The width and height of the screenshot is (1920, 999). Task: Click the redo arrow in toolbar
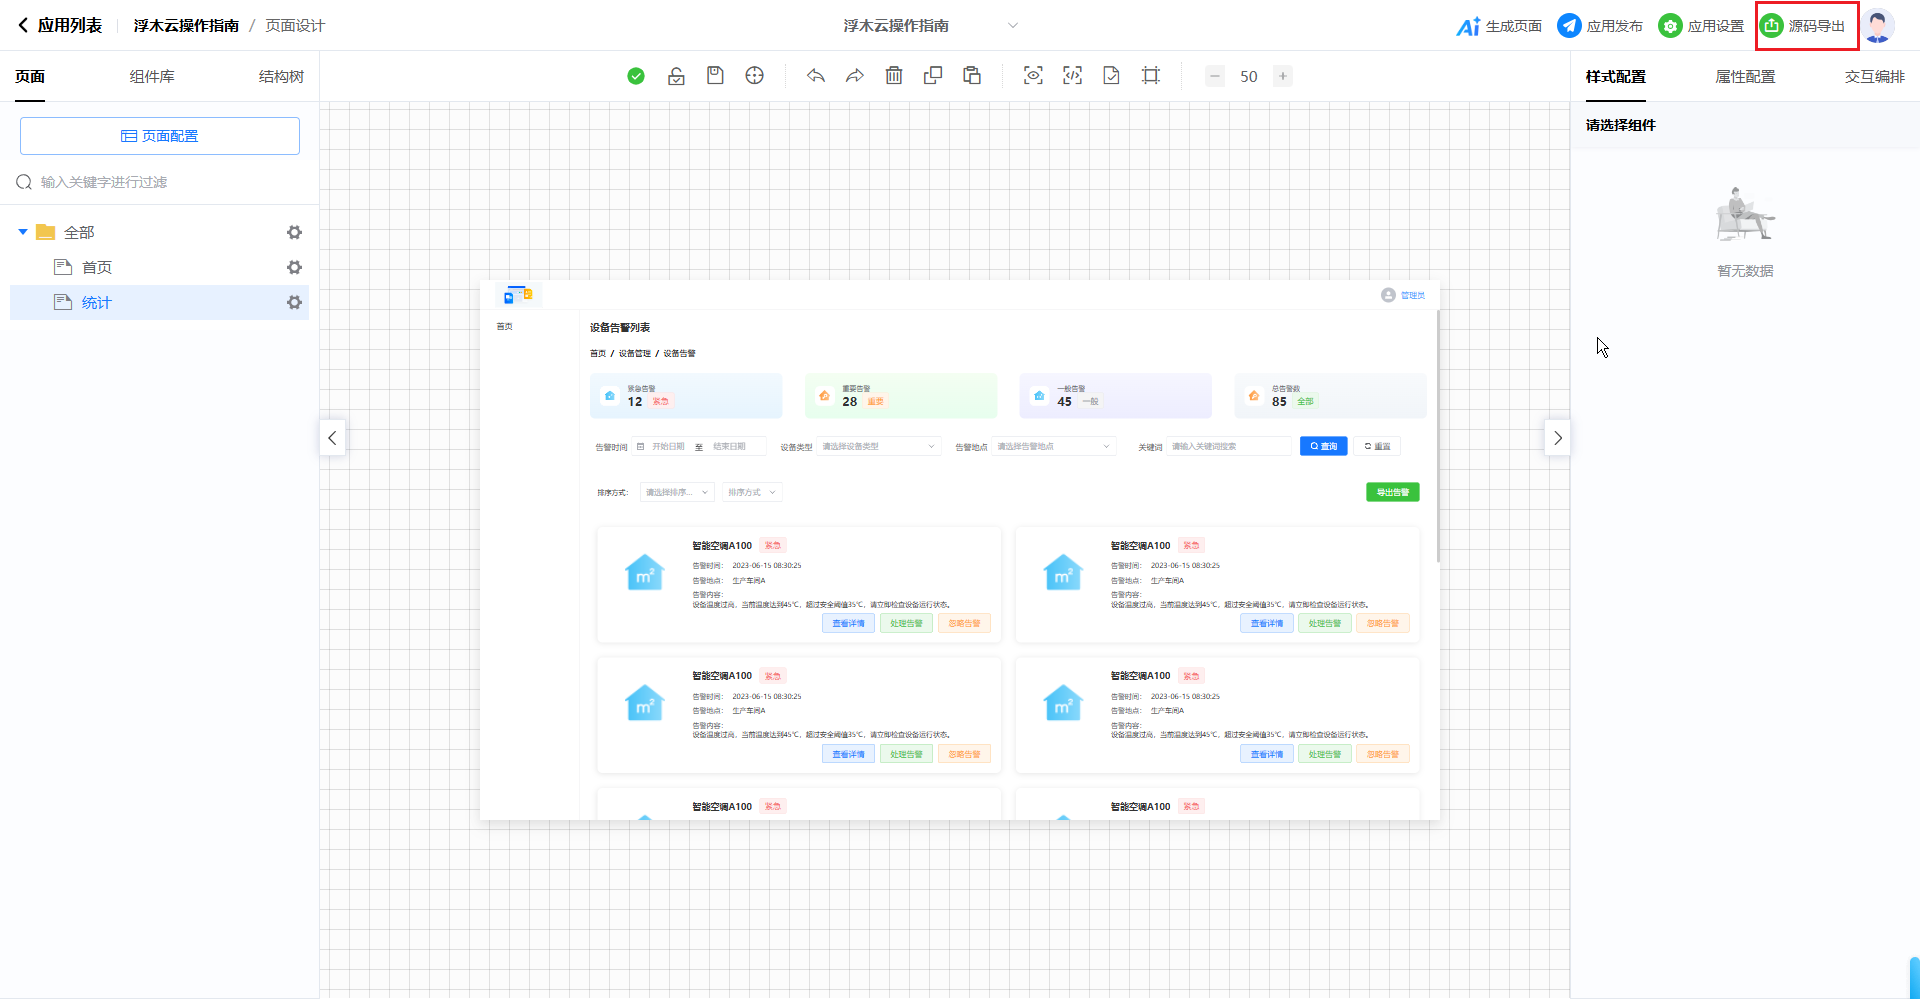coord(855,76)
